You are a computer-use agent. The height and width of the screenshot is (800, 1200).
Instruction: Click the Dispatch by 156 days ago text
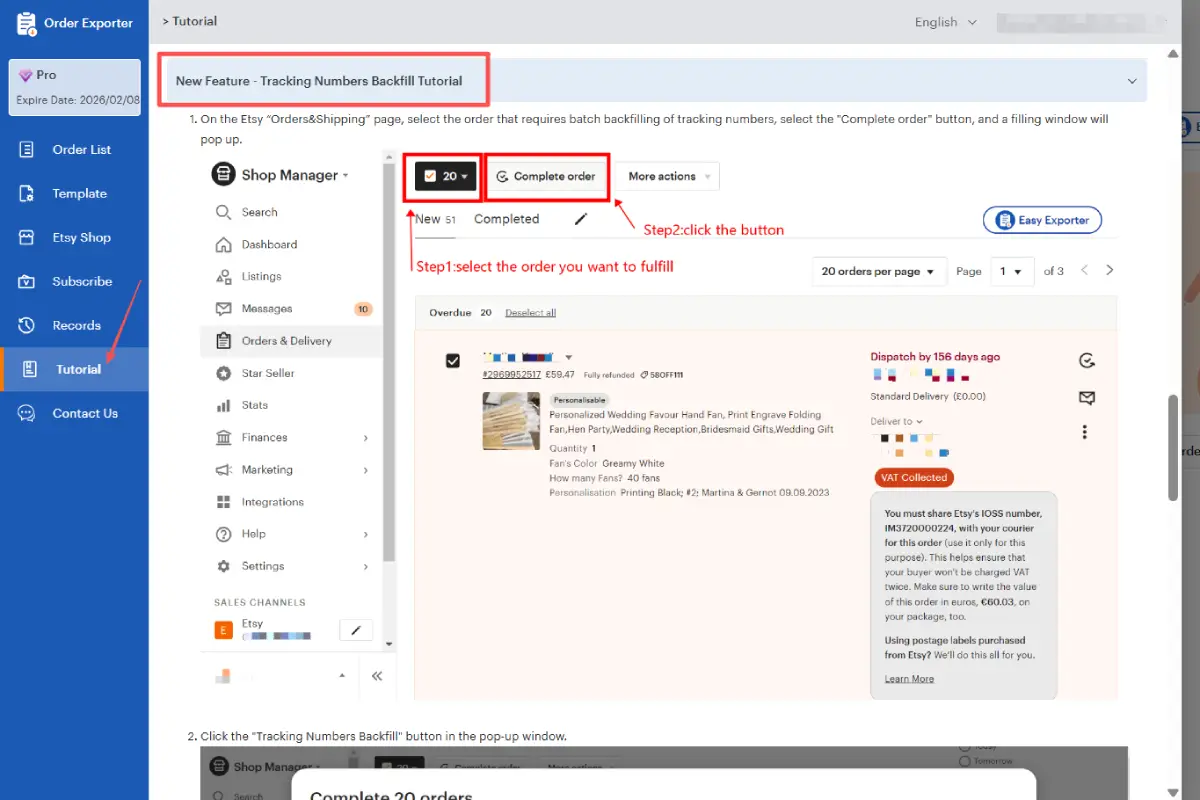point(935,357)
